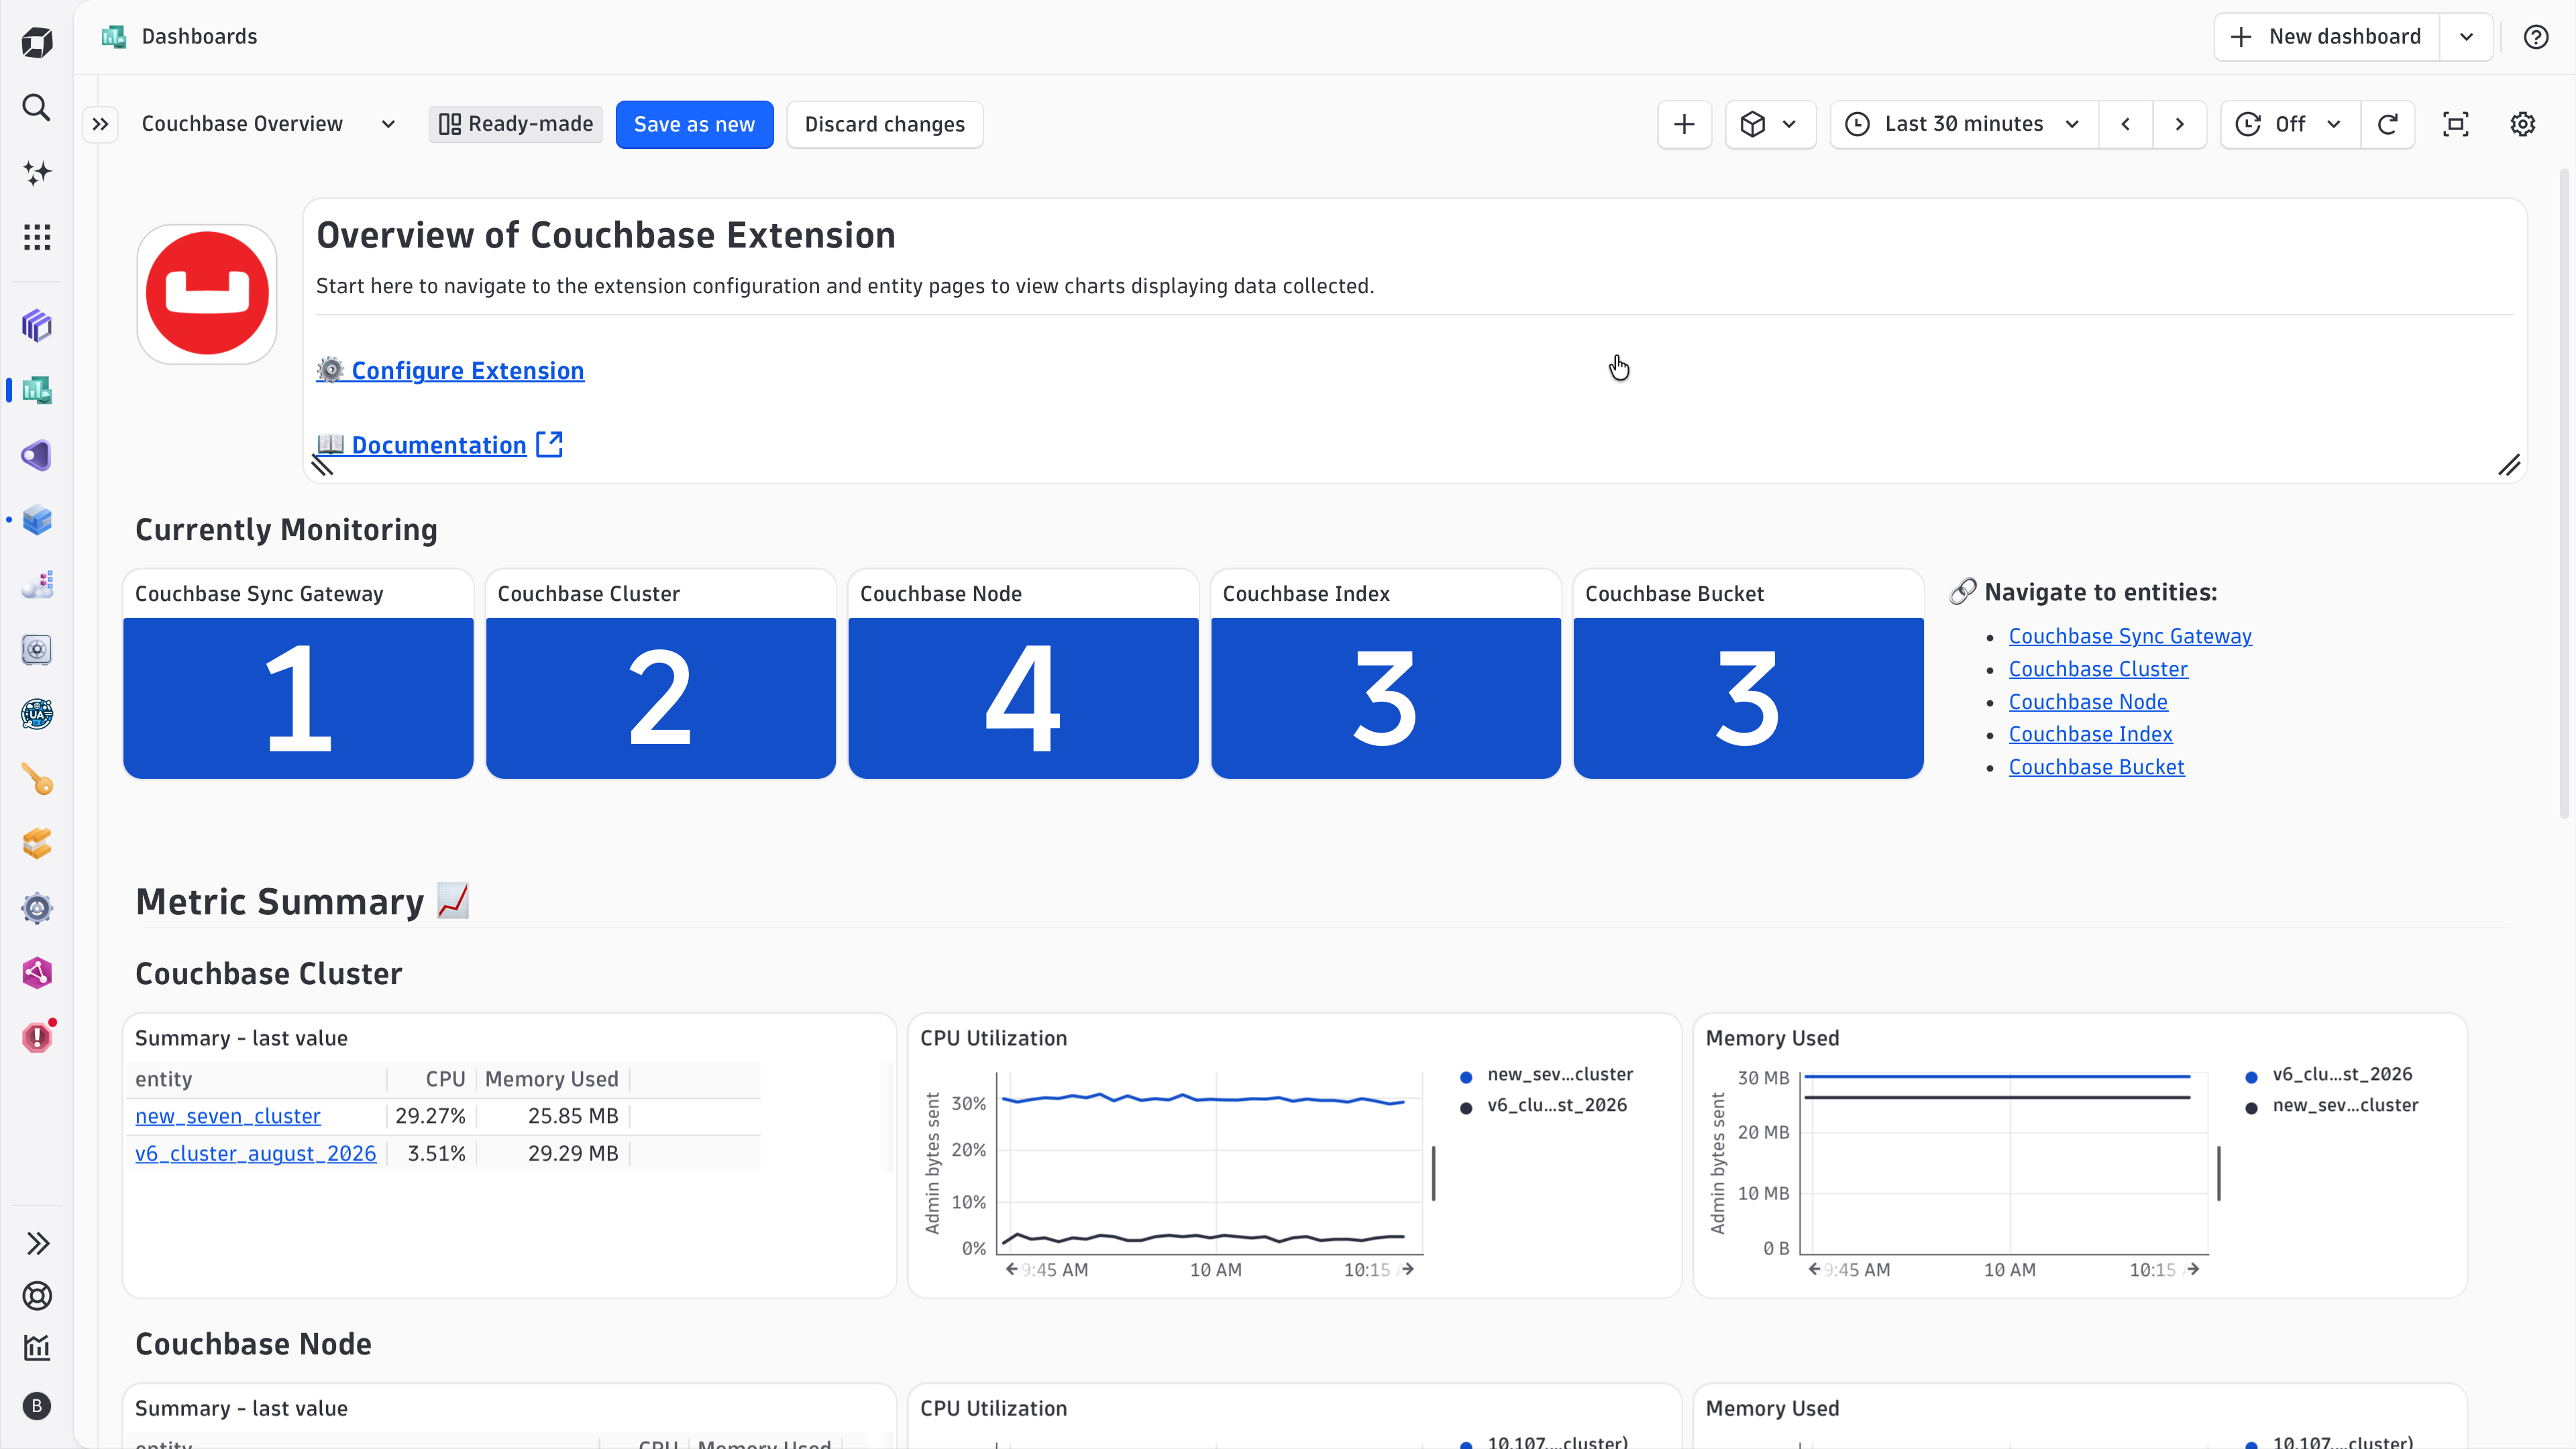Open the Couchbase Overview dashboard dropdown
Image resolution: width=2576 pixels, height=1449 pixels.
point(388,124)
